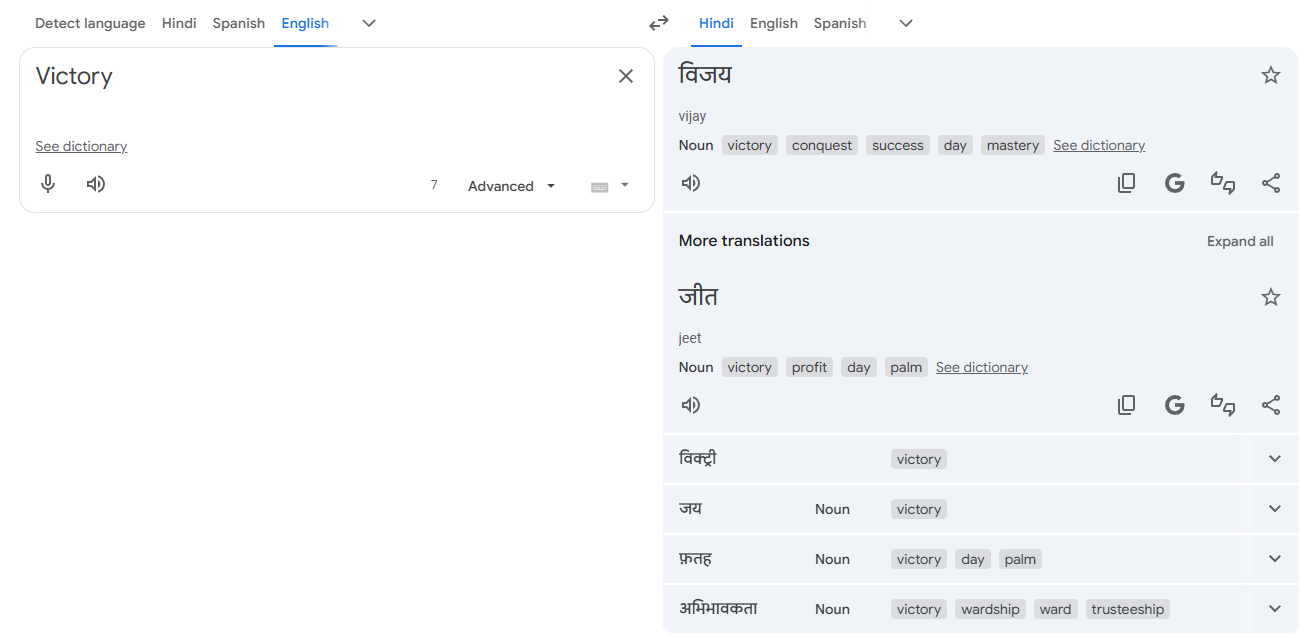Viewport: 1304px width, 638px height.
Task: Click palm chip under जीत
Action: coord(906,367)
